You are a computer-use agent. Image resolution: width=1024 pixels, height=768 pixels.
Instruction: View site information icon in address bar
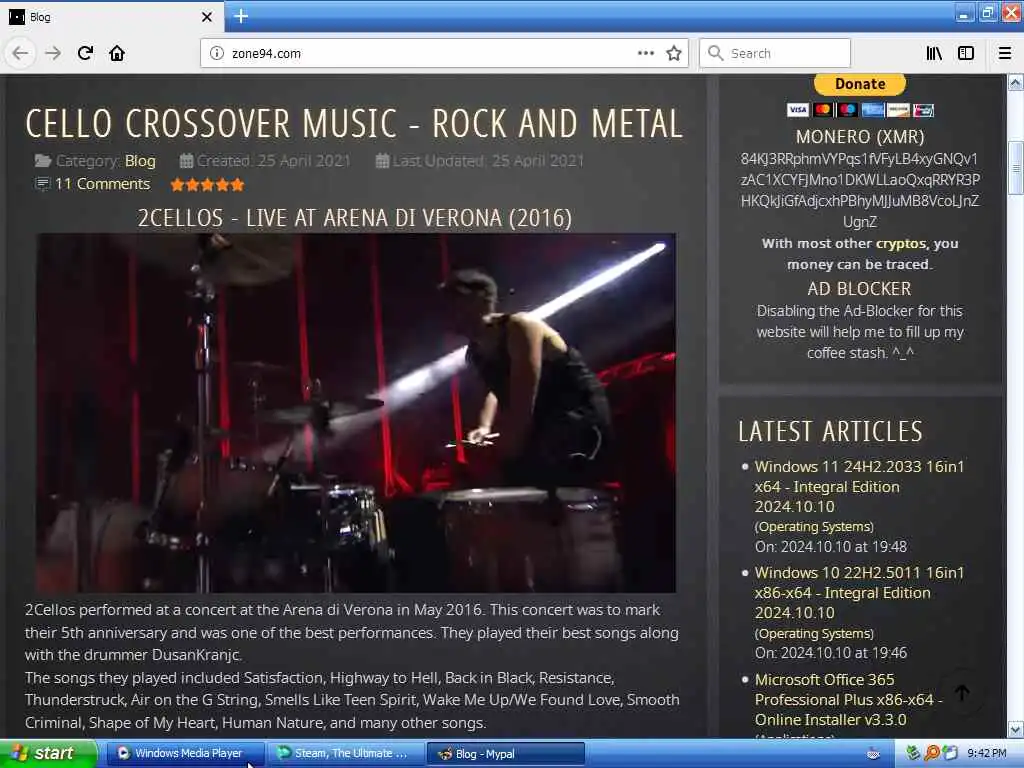[x=217, y=54]
